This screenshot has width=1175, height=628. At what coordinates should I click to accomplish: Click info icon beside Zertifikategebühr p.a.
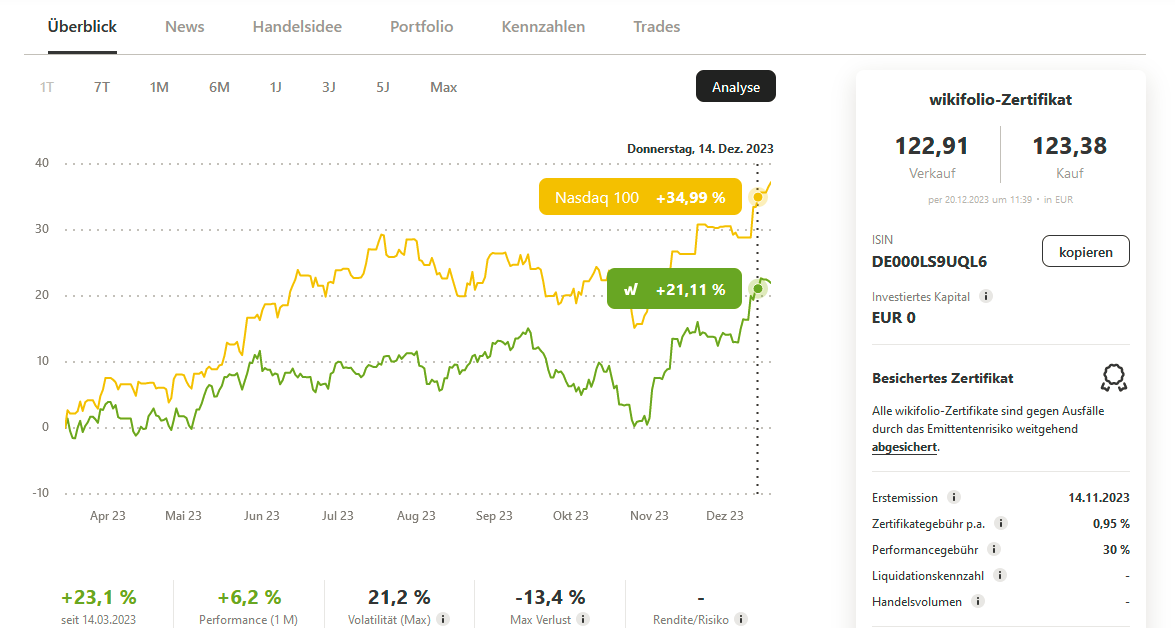pos(1001,523)
